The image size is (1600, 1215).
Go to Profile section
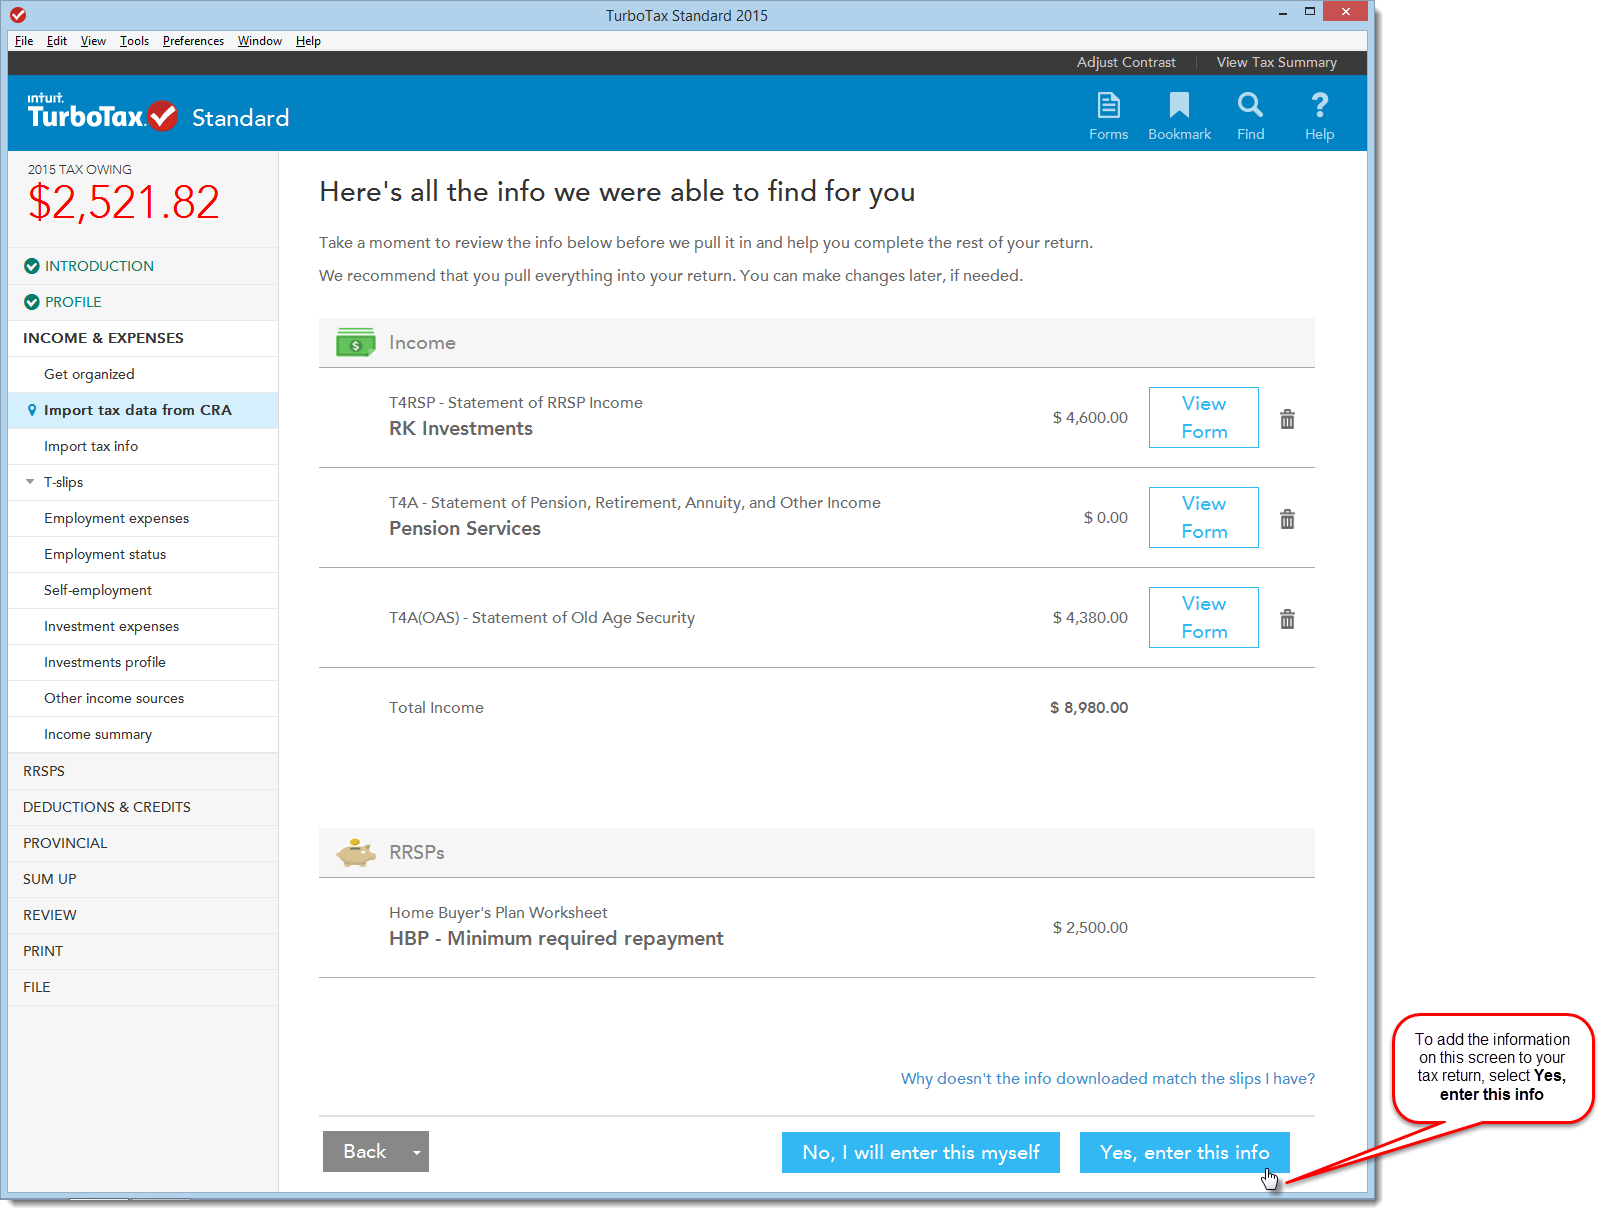tap(143, 302)
